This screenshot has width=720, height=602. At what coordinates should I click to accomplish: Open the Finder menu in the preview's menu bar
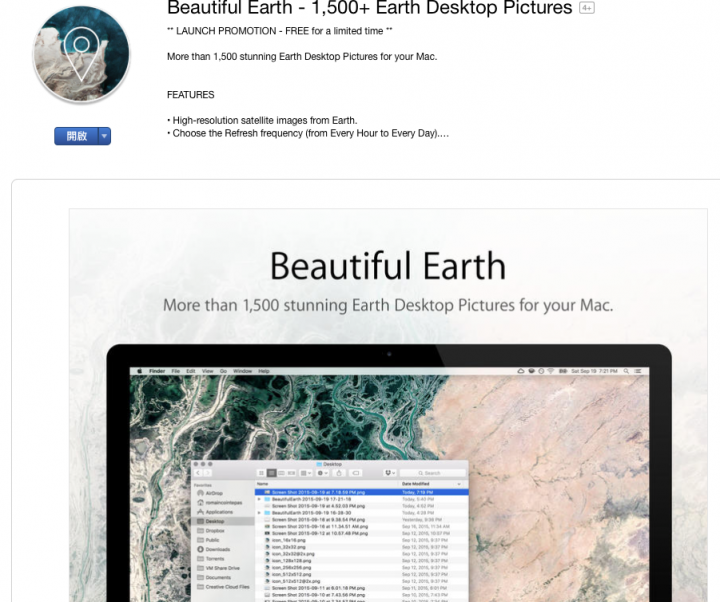[157, 371]
